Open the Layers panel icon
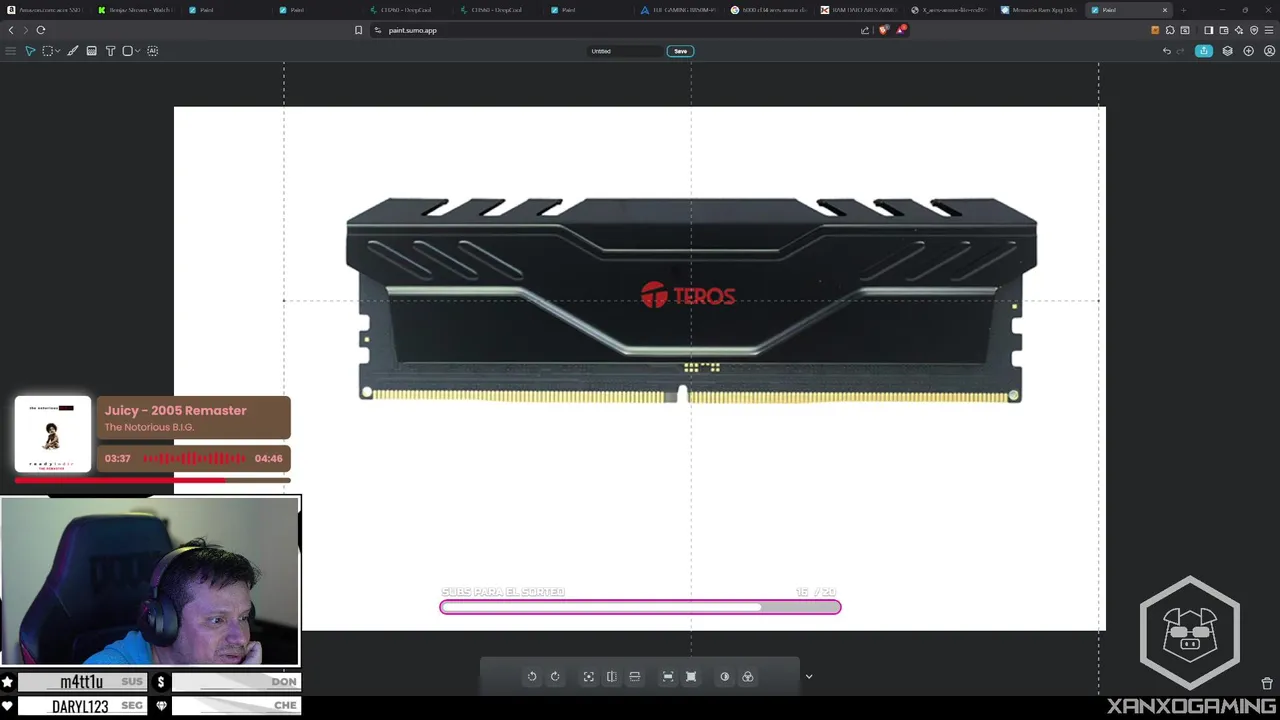This screenshot has width=1280, height=720. tap(1228, 51)
